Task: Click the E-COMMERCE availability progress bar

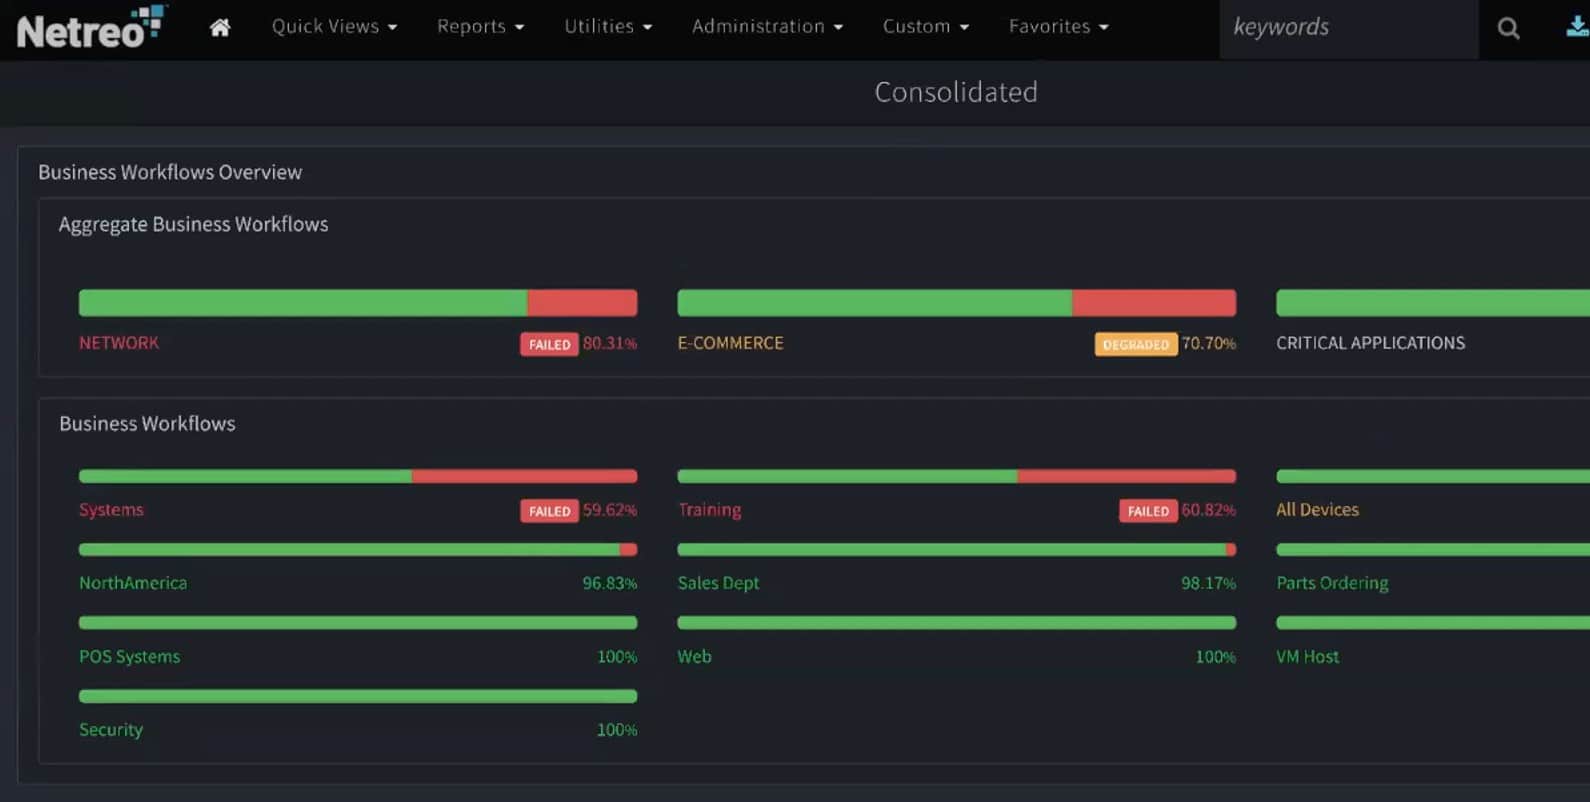Action: [956, 303]
